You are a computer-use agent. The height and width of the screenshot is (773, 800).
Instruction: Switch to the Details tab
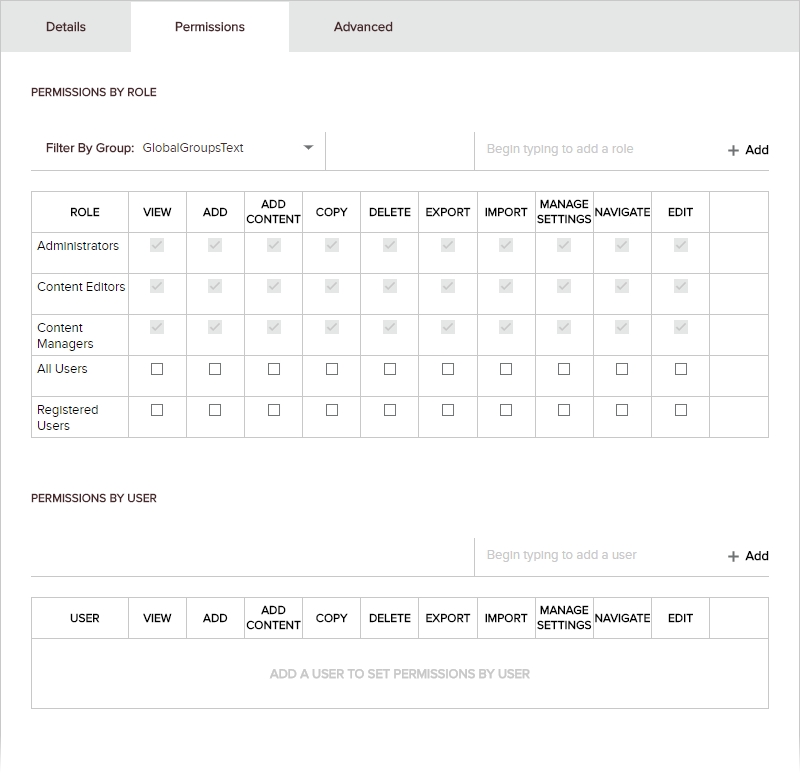pos(66,27)
